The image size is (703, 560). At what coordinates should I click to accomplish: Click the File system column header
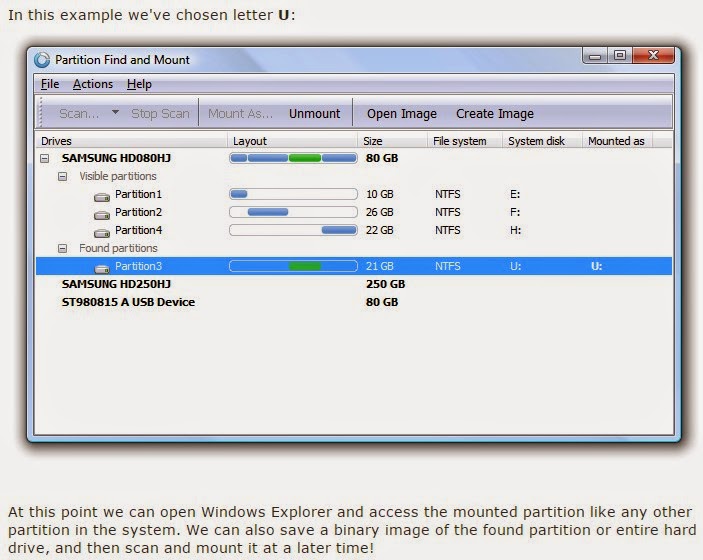coord(464,141)
